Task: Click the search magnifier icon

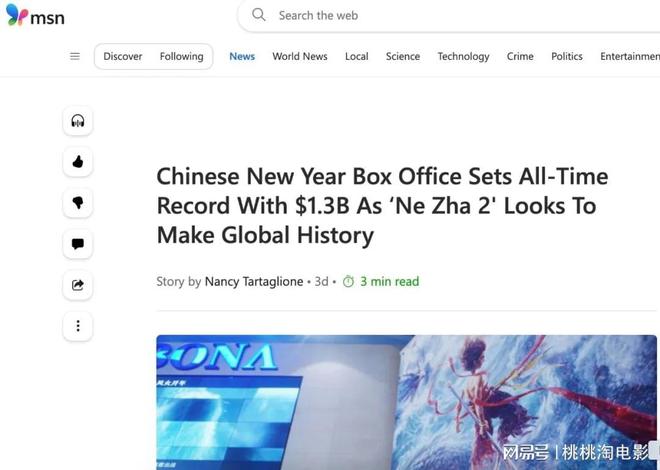Action: coord(259,15)
